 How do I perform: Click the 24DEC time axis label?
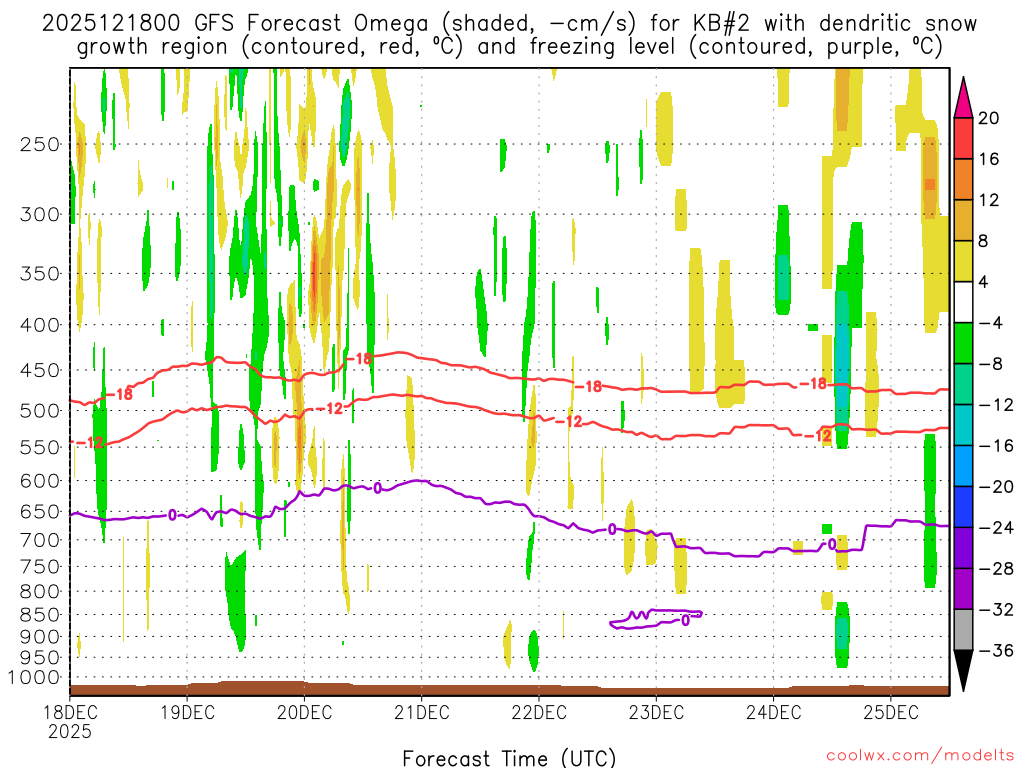pyautogui.click(x=773, y=712)
